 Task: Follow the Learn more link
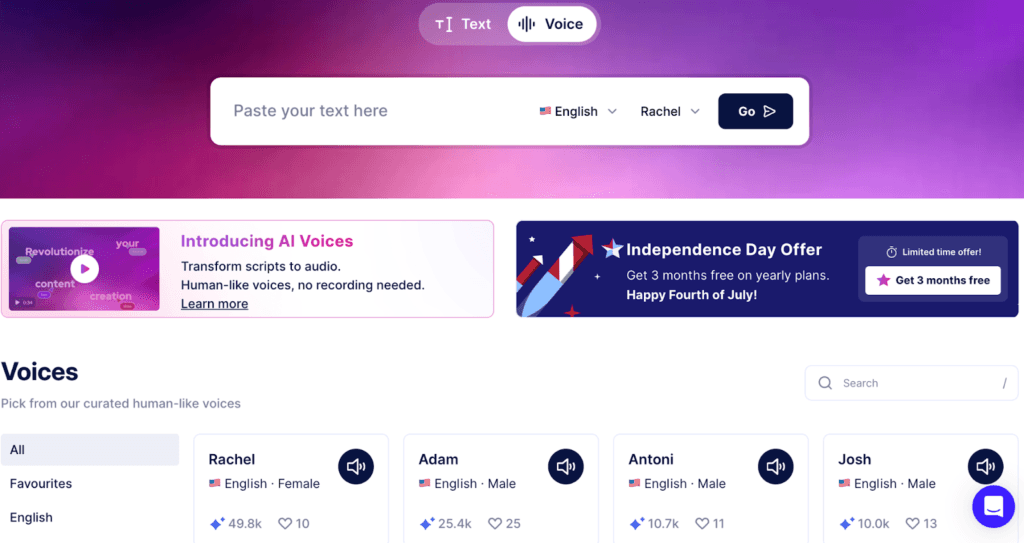[214, 304]
